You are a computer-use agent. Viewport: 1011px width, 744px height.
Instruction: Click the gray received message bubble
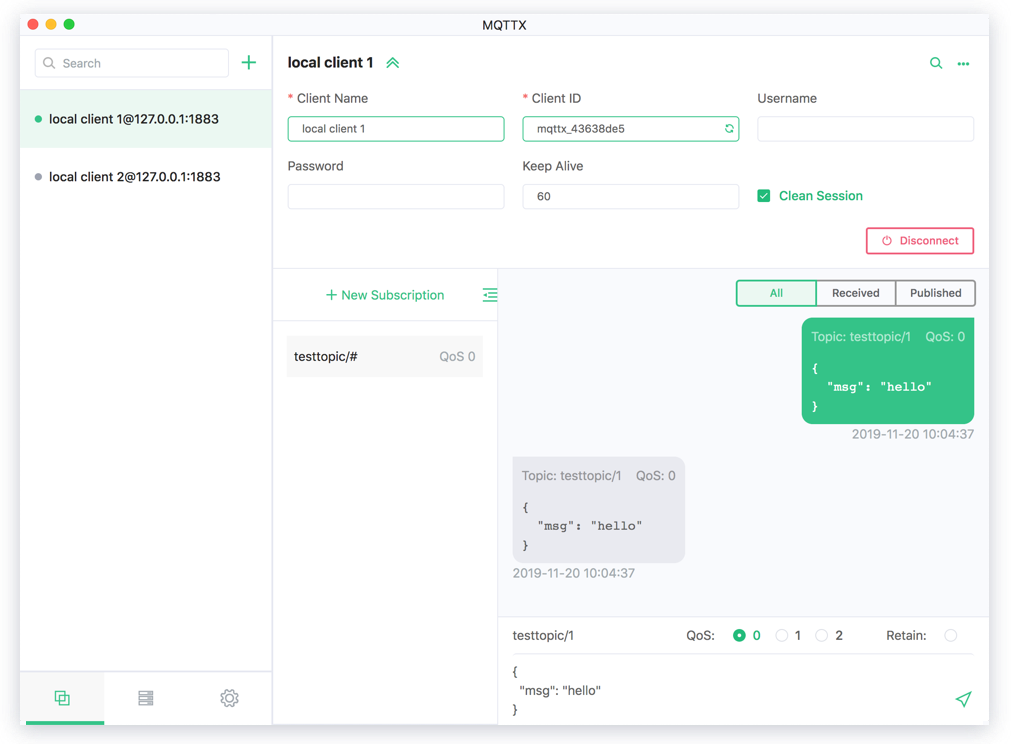coord(598,510)
